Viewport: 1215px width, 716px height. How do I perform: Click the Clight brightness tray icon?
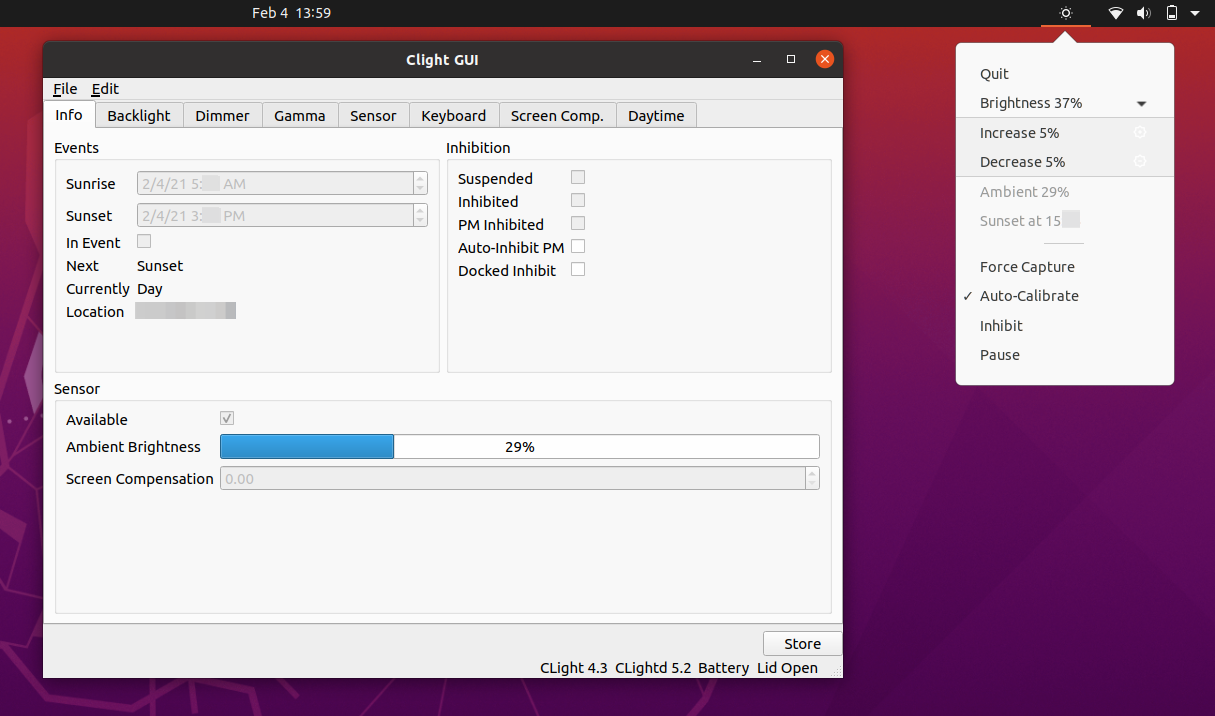[x=1066, y=13]
